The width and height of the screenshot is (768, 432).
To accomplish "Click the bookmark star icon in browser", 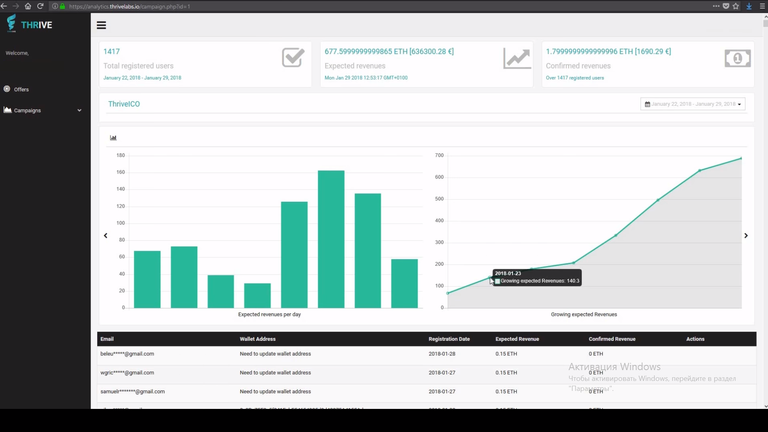I will tap(736, 6).
